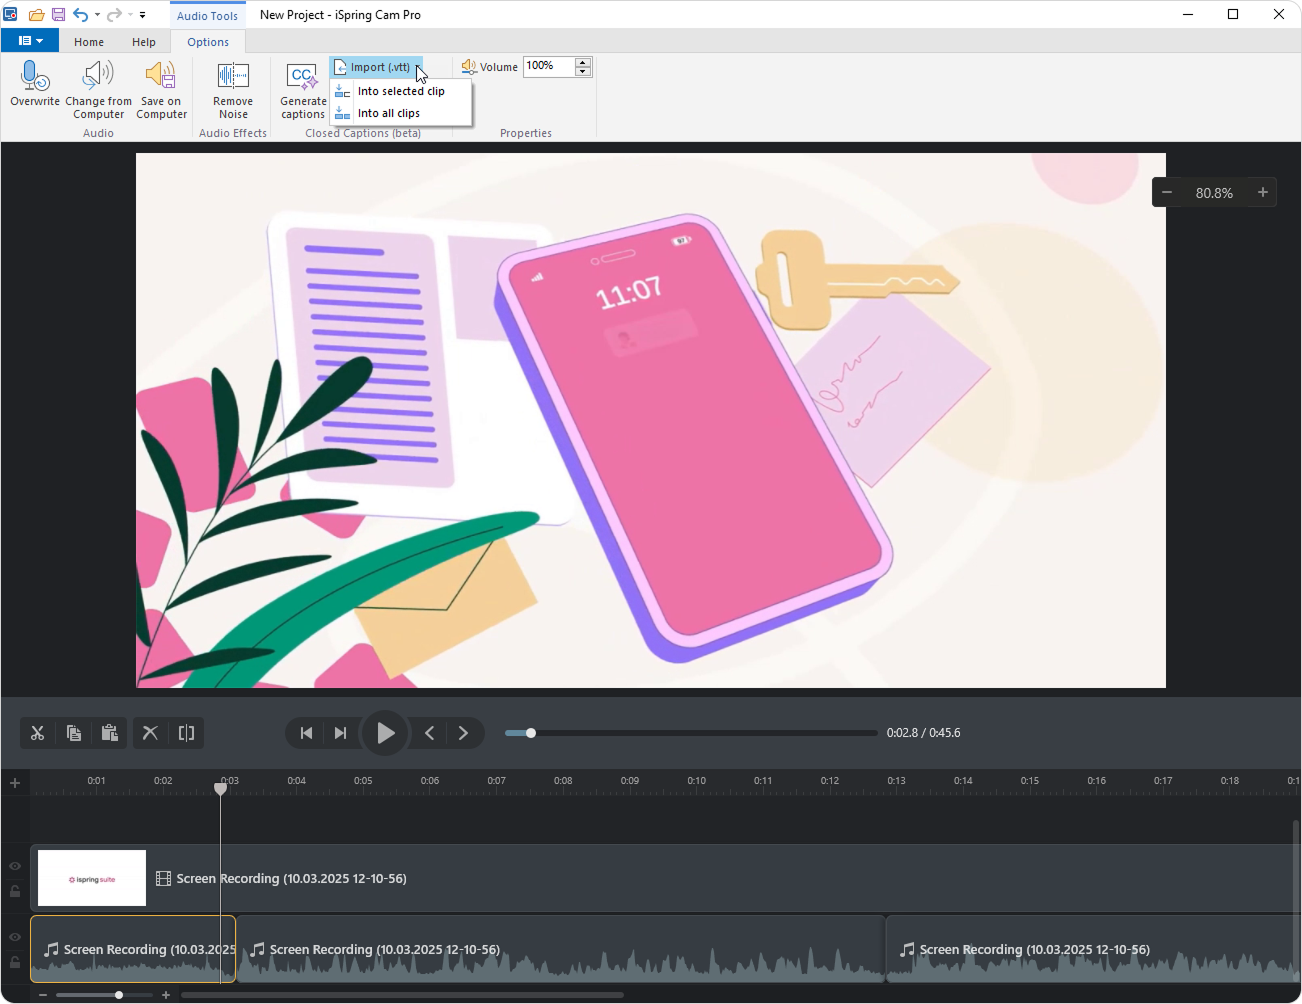Click the Overwrite audio microphone icon
The image size is (1302, 1004).
[35, 77]
